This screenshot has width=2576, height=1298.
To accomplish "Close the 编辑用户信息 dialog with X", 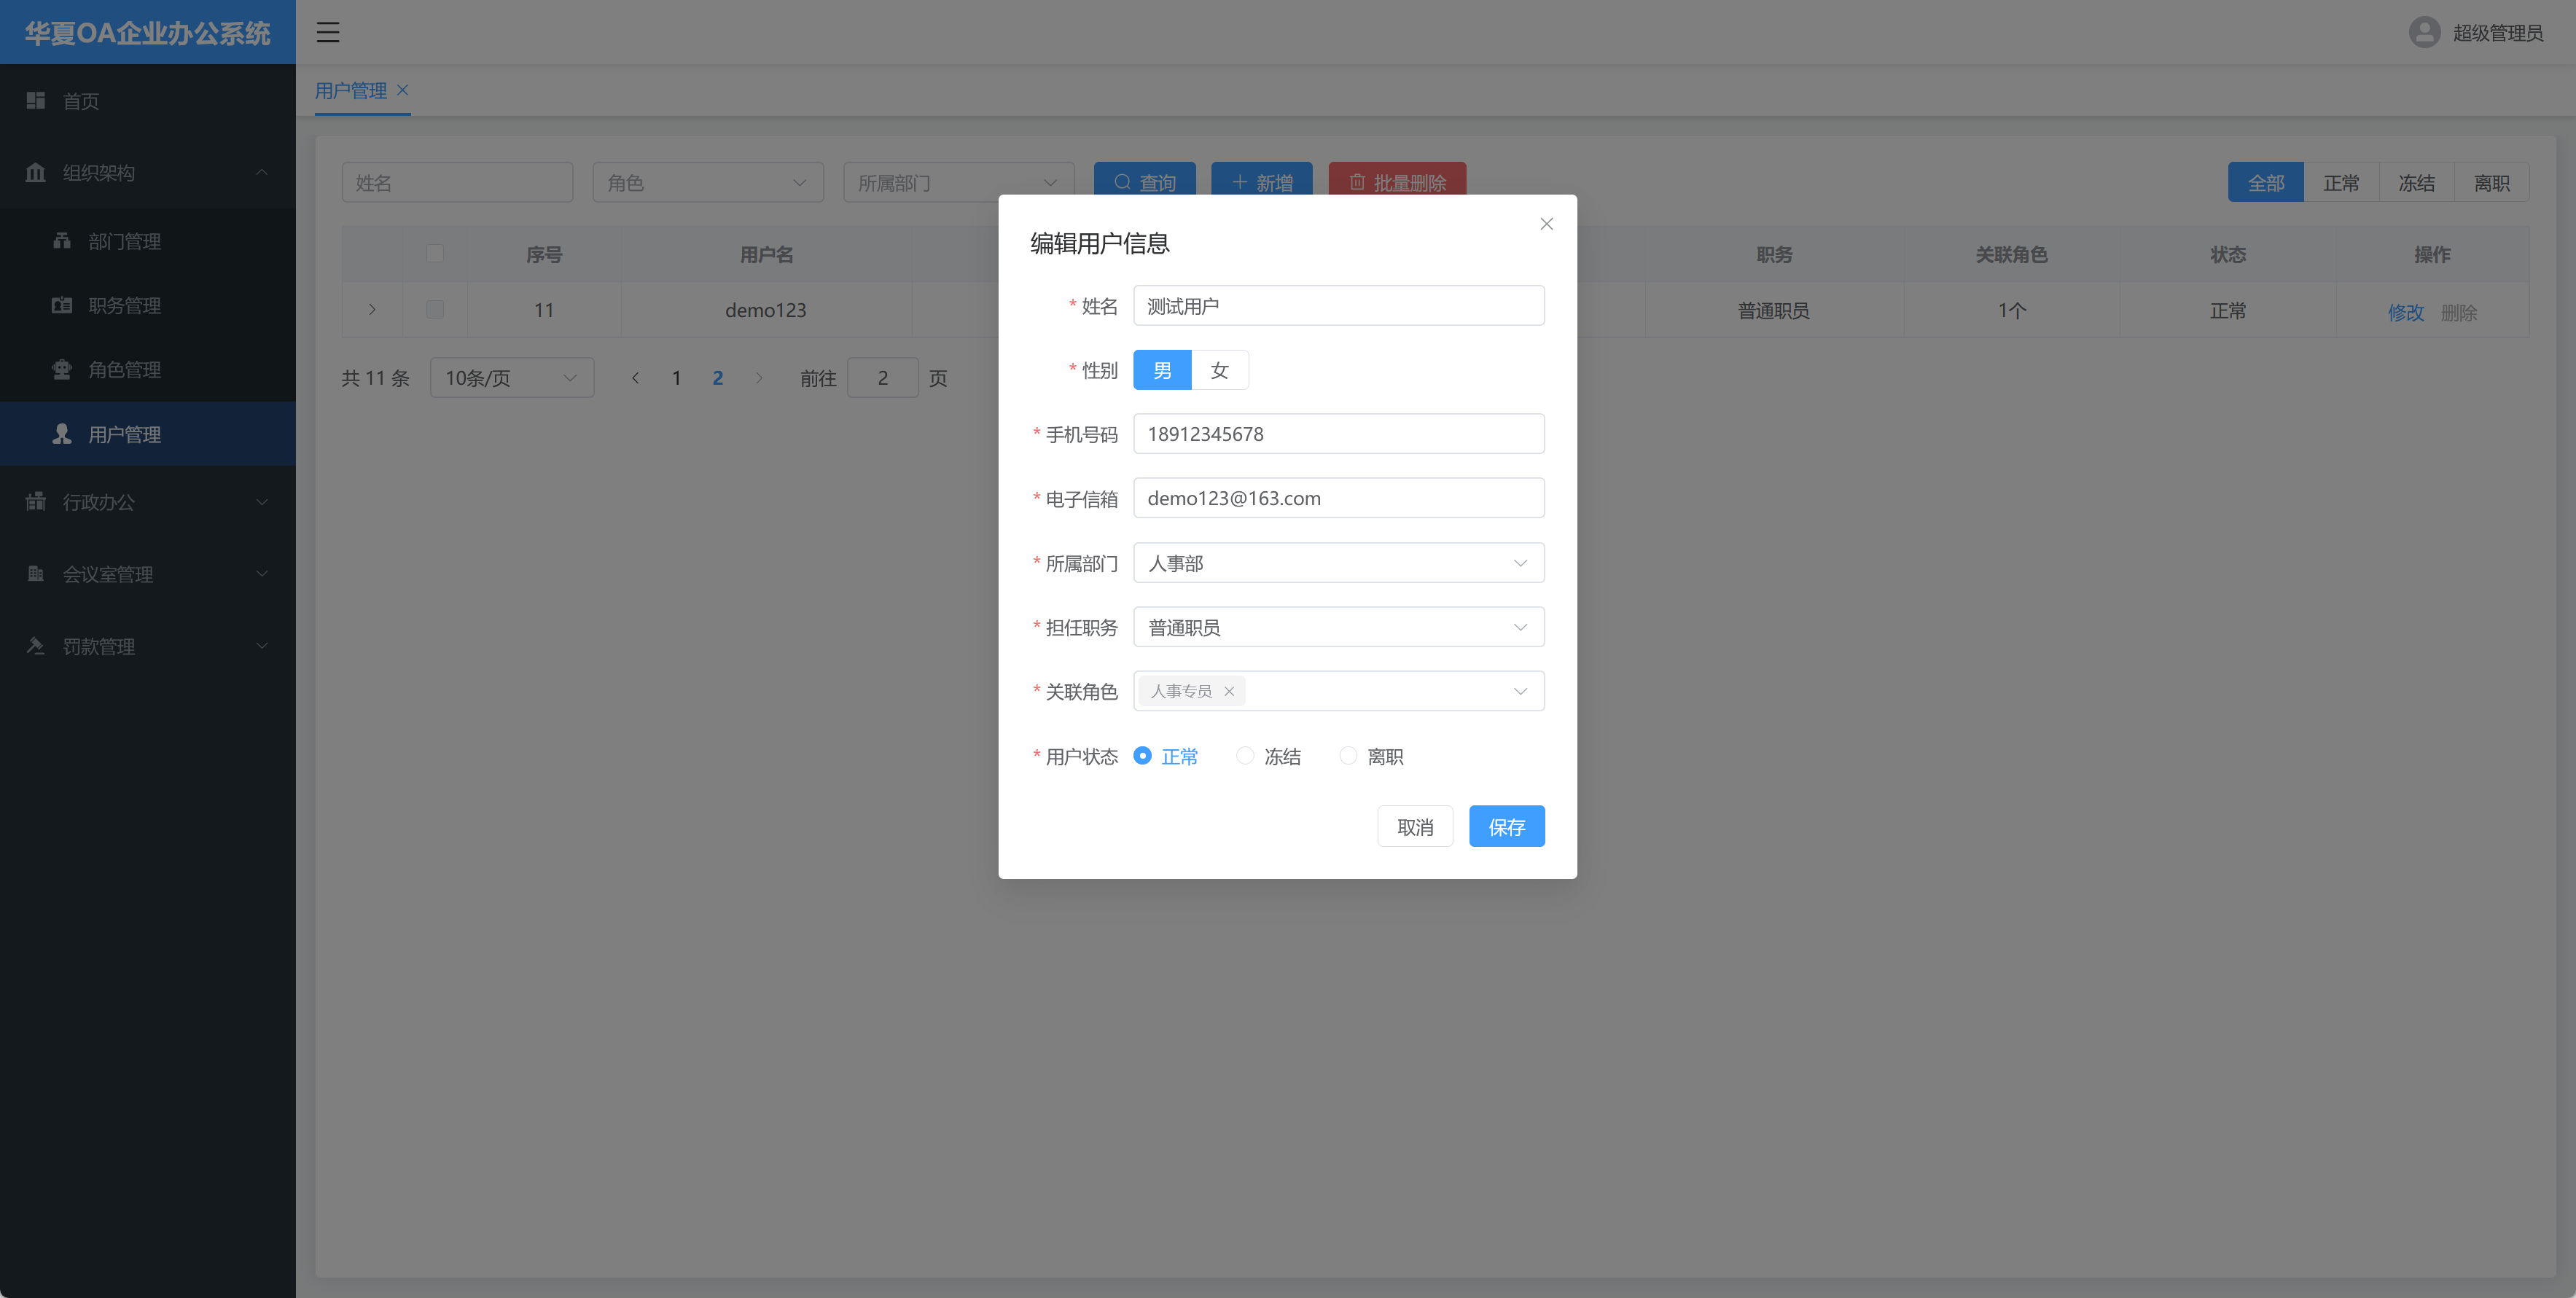I will [1546, 224].
